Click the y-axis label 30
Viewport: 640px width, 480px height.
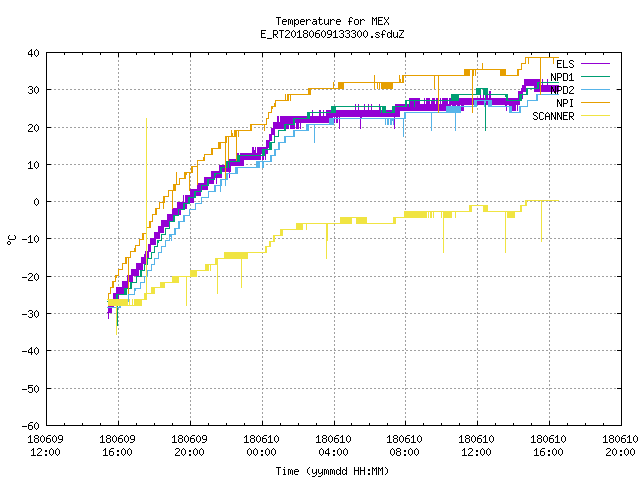[x=33, y=90]
